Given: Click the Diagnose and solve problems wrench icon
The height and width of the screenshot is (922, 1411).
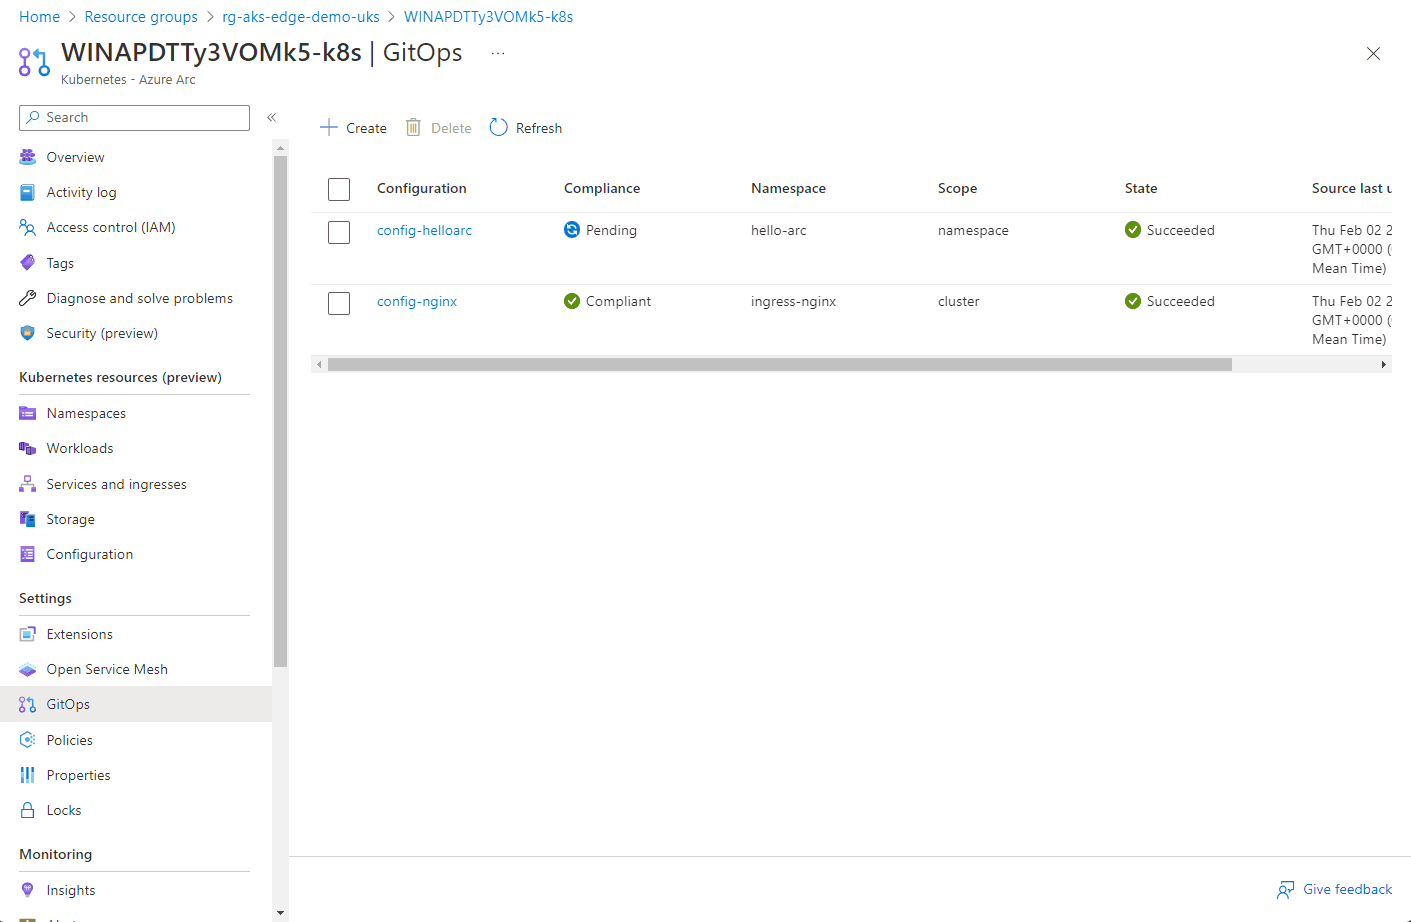Looking at the screenshot, I should pyautogui.click(x=27, y=298).
